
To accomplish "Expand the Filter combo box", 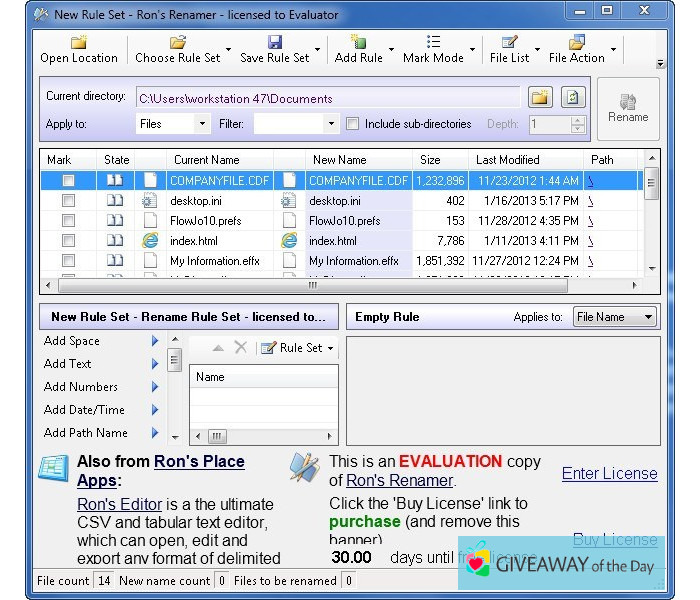I will (331, 124).
